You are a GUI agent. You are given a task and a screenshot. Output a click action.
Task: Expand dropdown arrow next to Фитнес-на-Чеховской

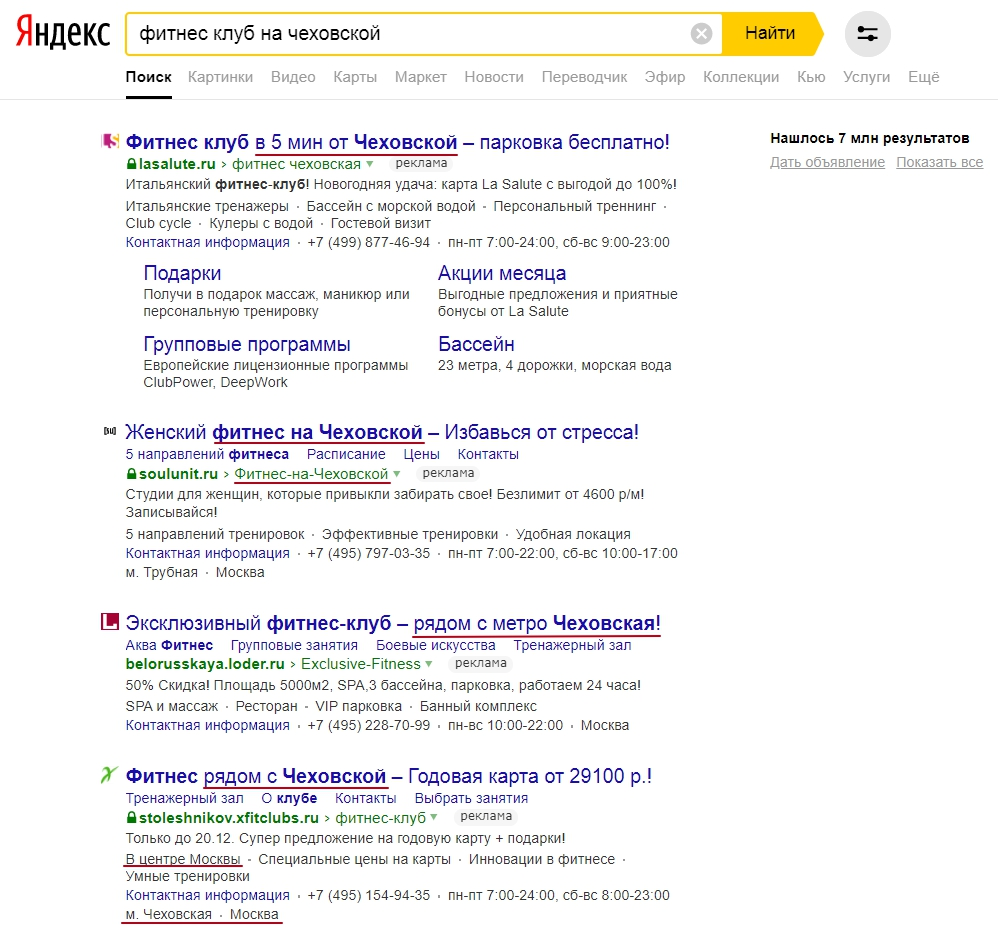pyautogui.click(x=396, y=474)
